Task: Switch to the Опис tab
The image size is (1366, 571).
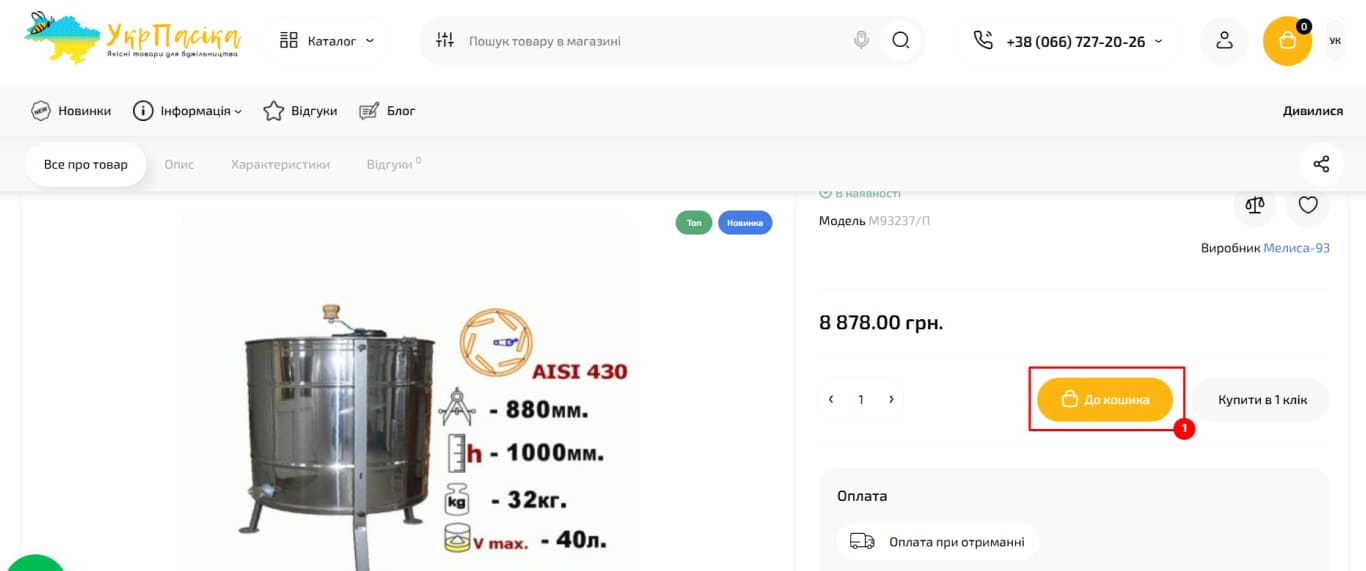Action: [x=179, y=164]
